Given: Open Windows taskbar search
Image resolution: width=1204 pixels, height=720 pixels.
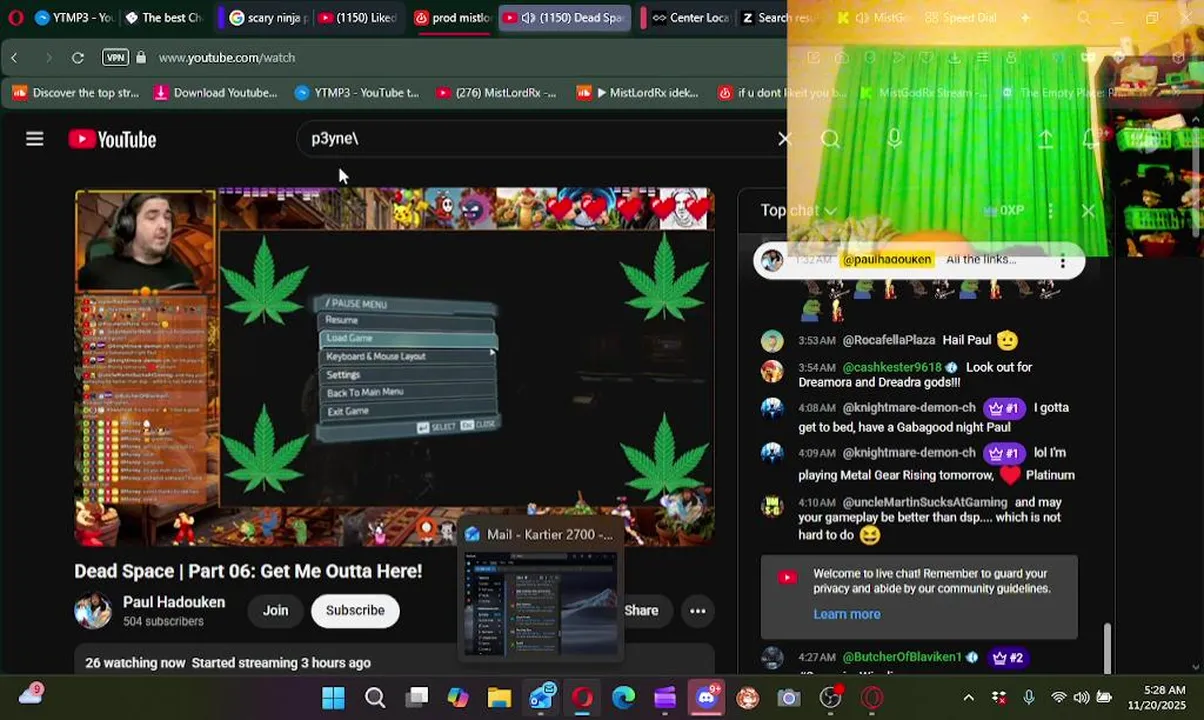Looking at the screenshot, I should 375,697.
